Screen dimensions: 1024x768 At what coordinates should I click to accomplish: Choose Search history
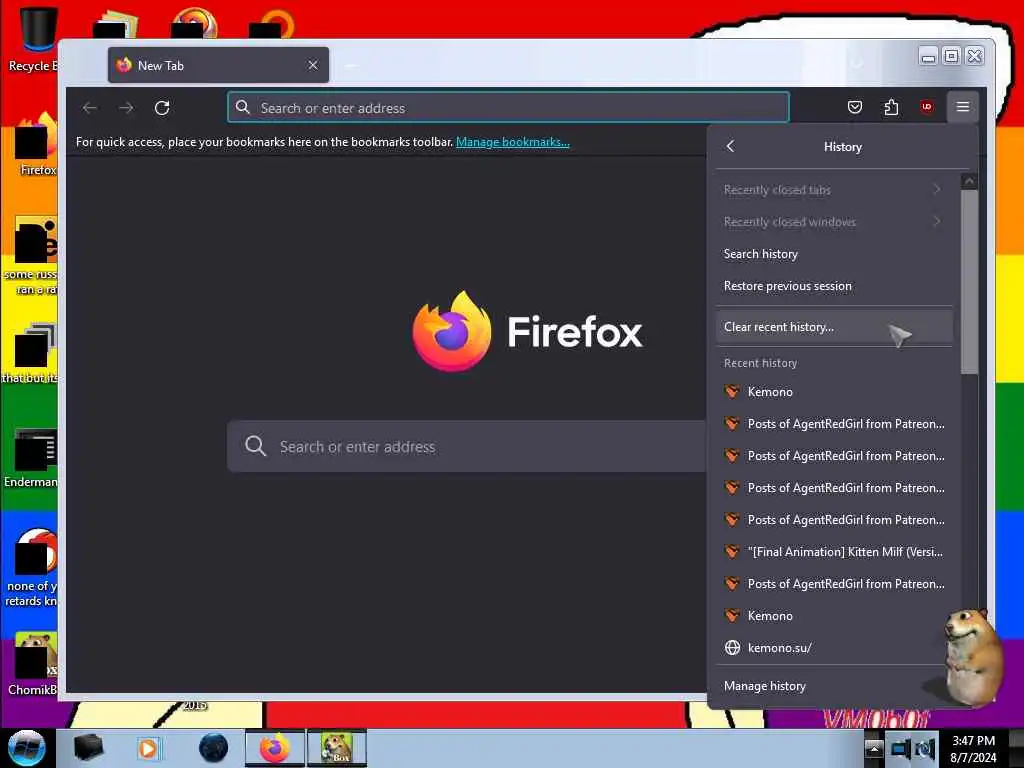coord(833,253)
